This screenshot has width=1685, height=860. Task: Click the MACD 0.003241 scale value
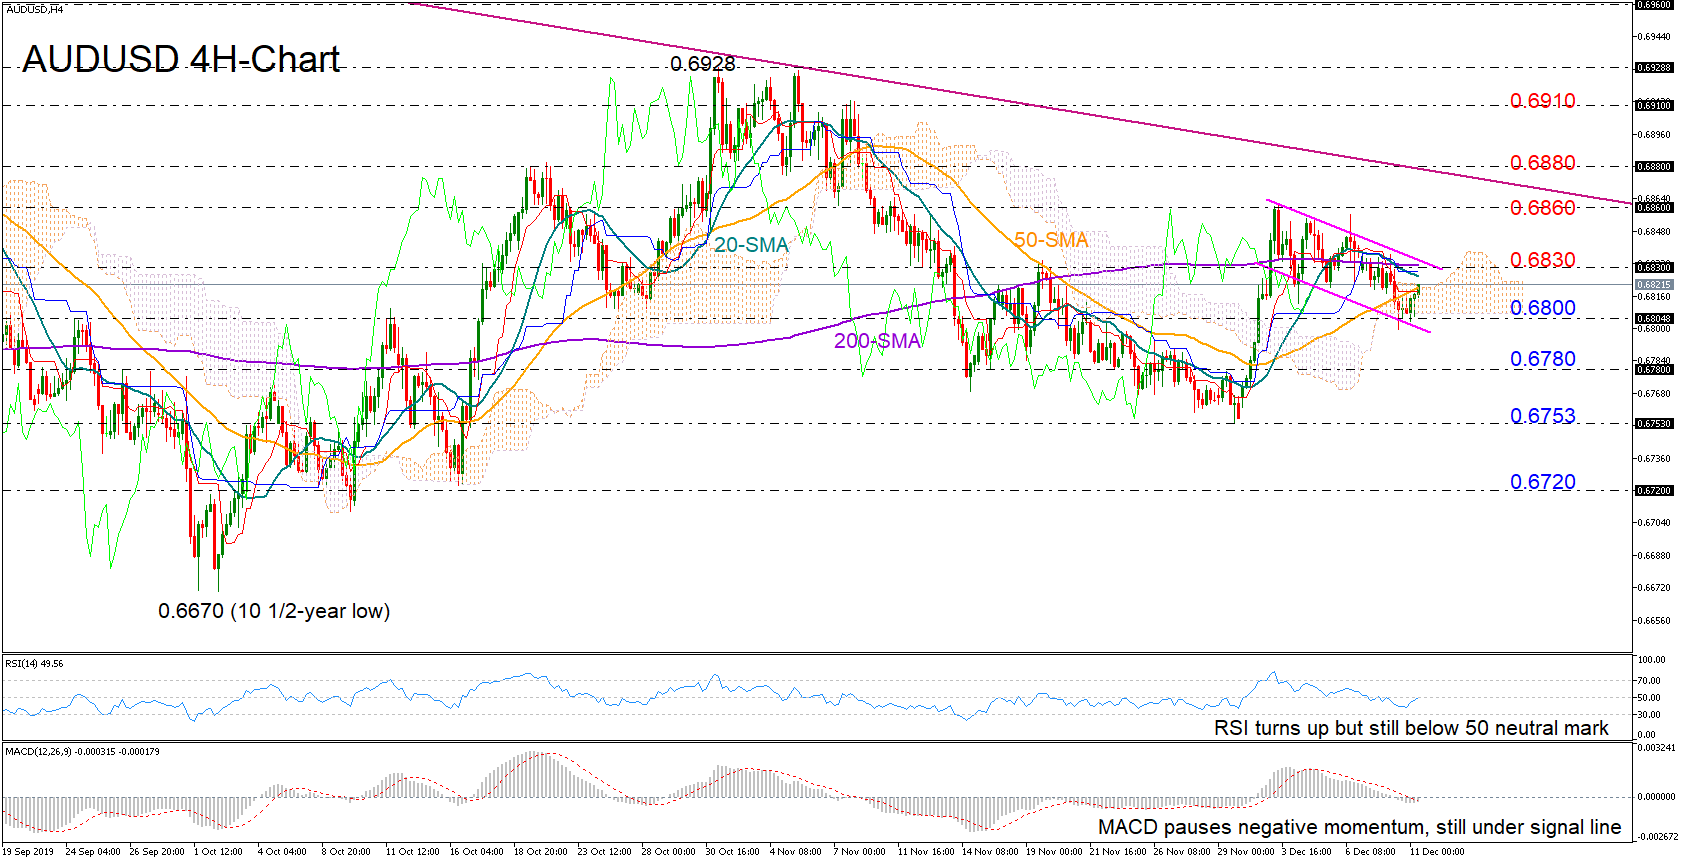(x=1657, y=748)
